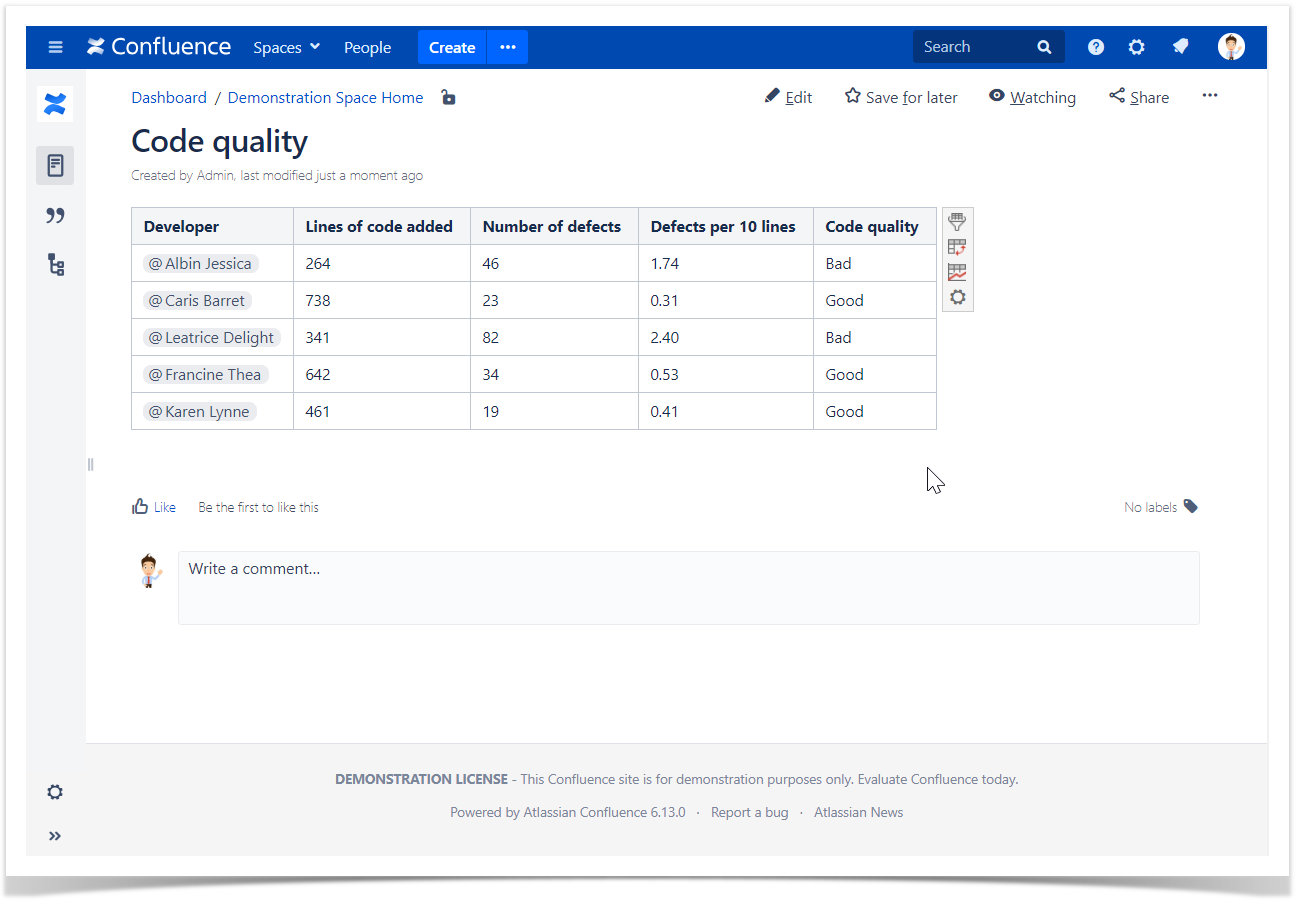The image size is (1303, 905).
Task: Click the pivot table icon beside table
Action: 957,247
